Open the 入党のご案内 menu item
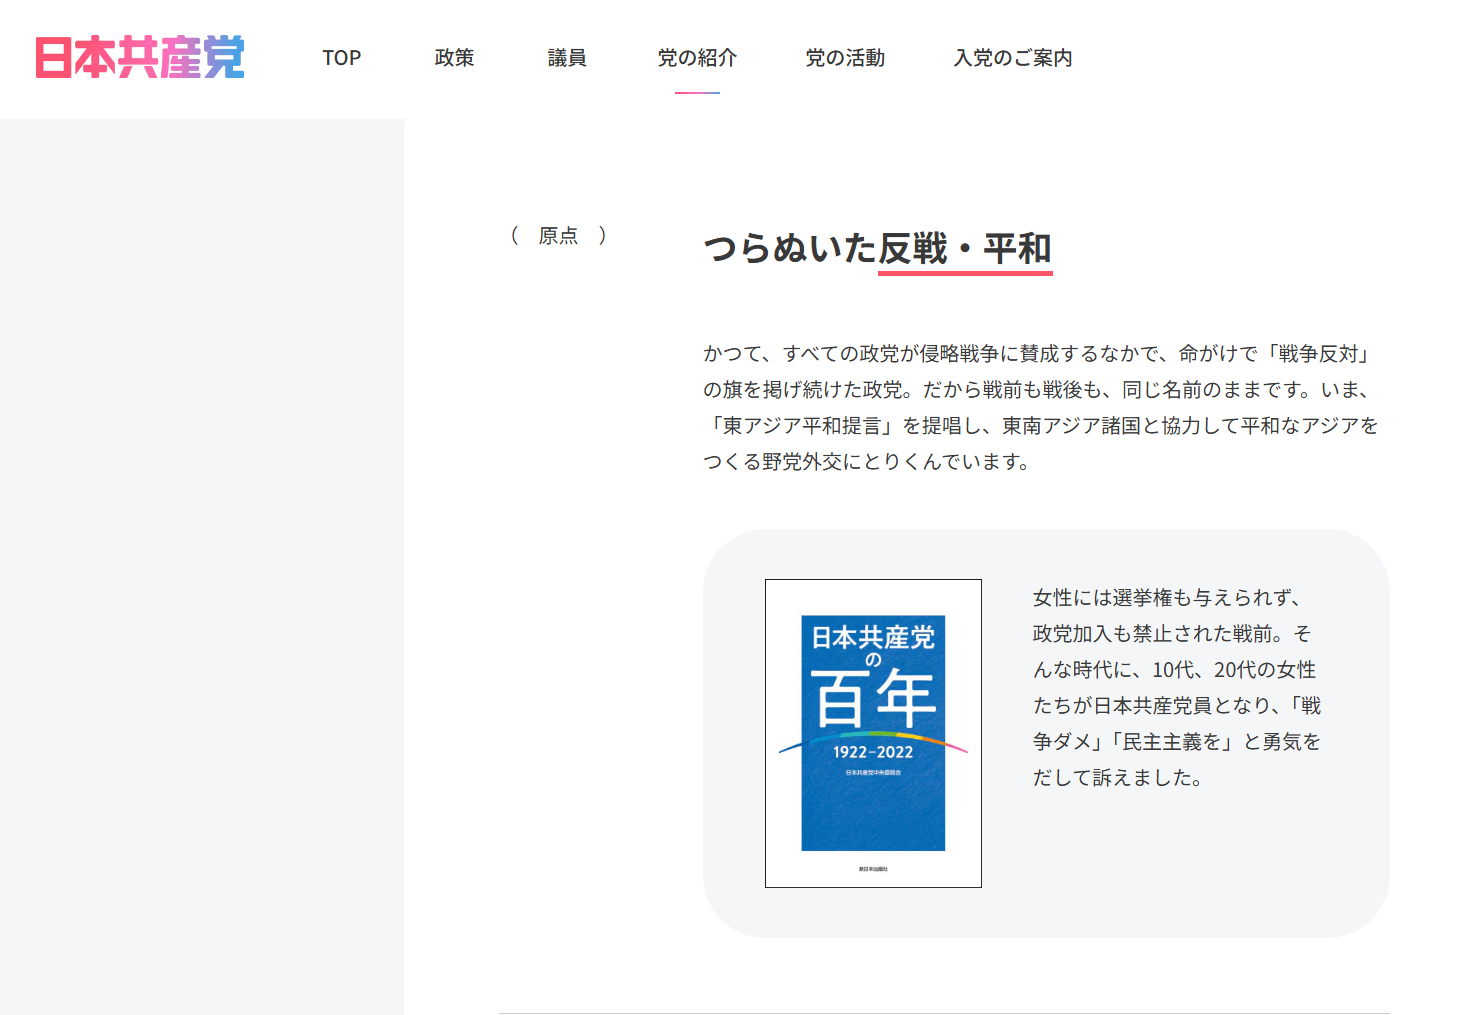The width and height of the screenshot is (1475, 1015). click(1013, 58)
